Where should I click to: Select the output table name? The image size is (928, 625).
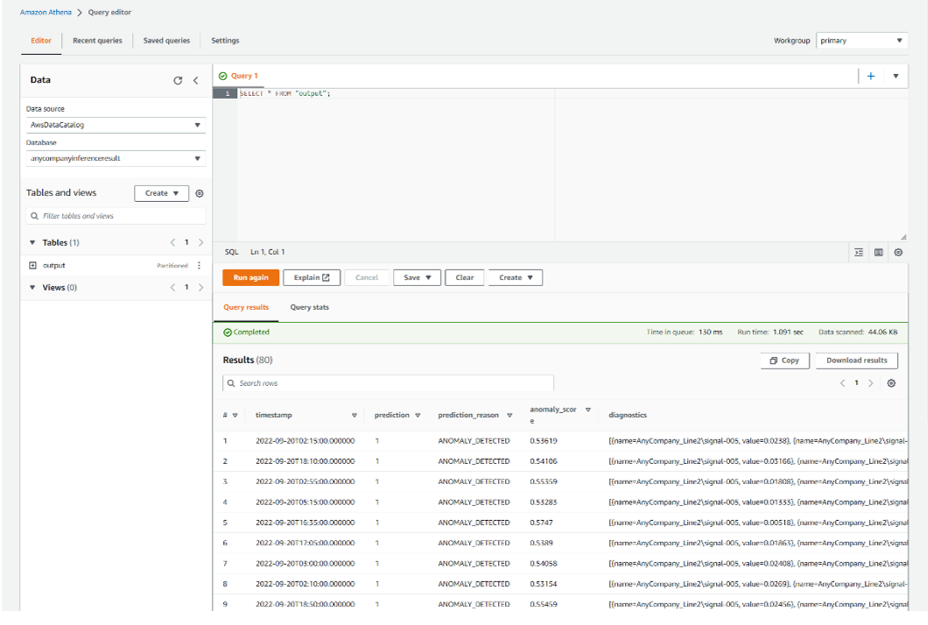(x=54, y=266)
